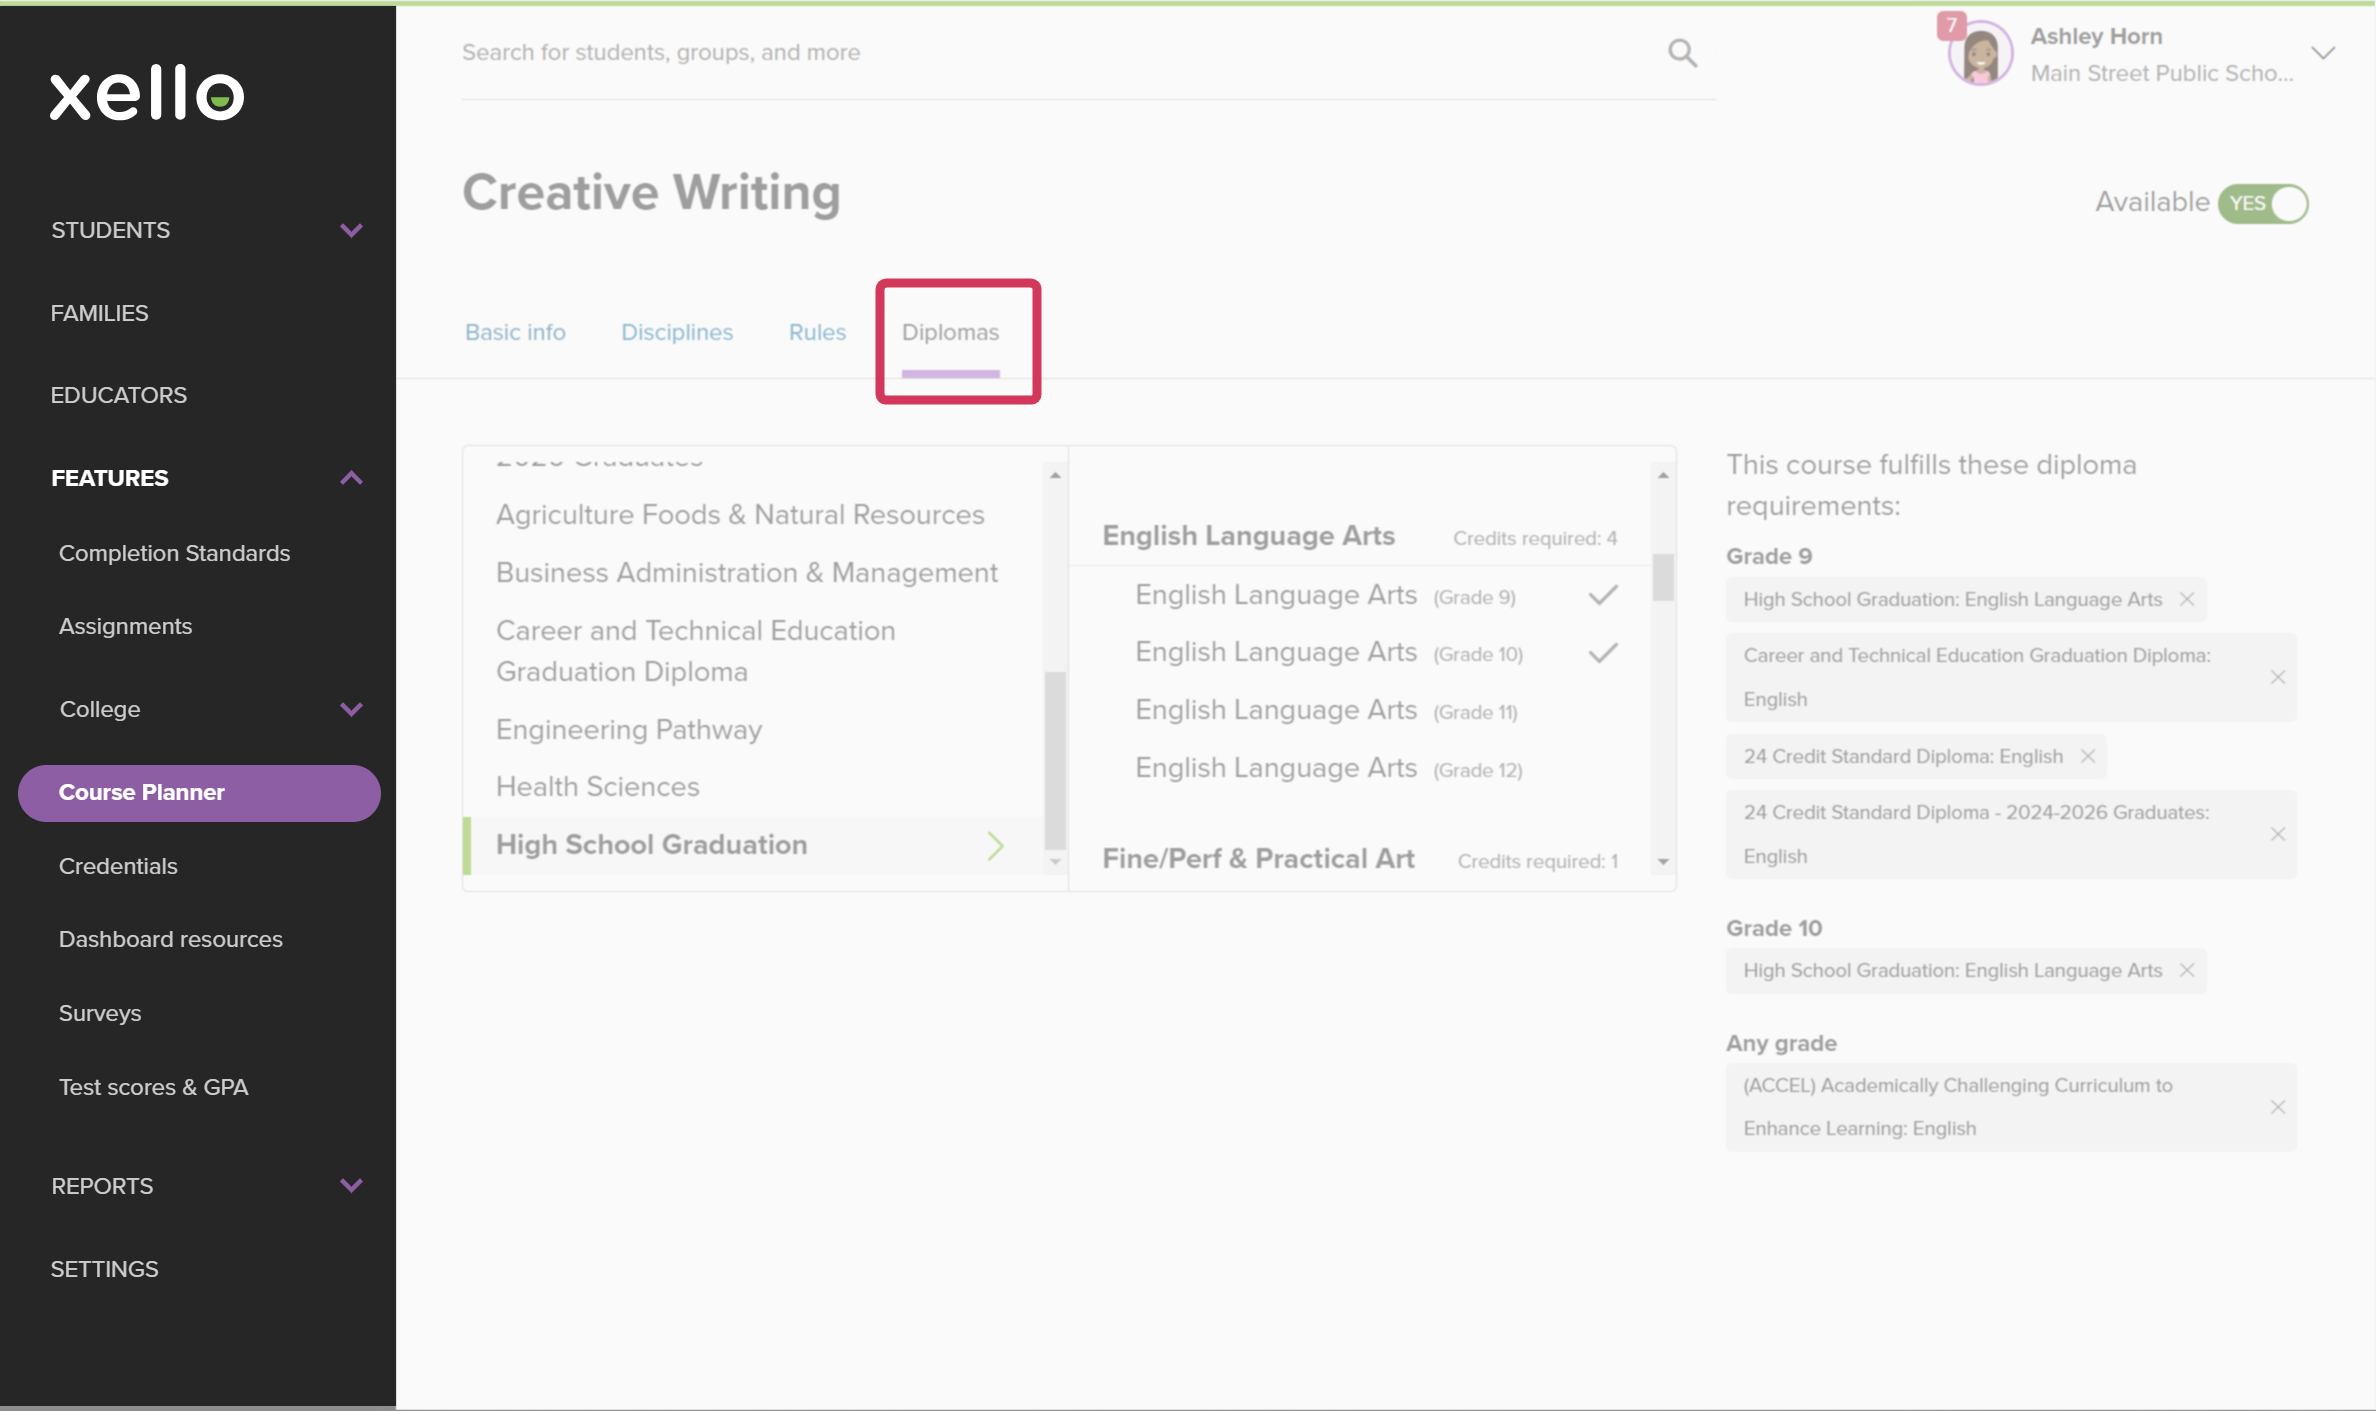Screen dimensions: 2376x1411
Task: Select High School Graduation diploma row
Action: click(x=753, y=846)
